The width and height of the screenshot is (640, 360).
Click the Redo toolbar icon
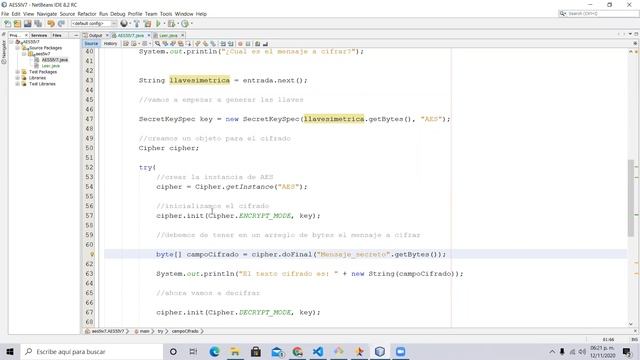pos(61,24)
